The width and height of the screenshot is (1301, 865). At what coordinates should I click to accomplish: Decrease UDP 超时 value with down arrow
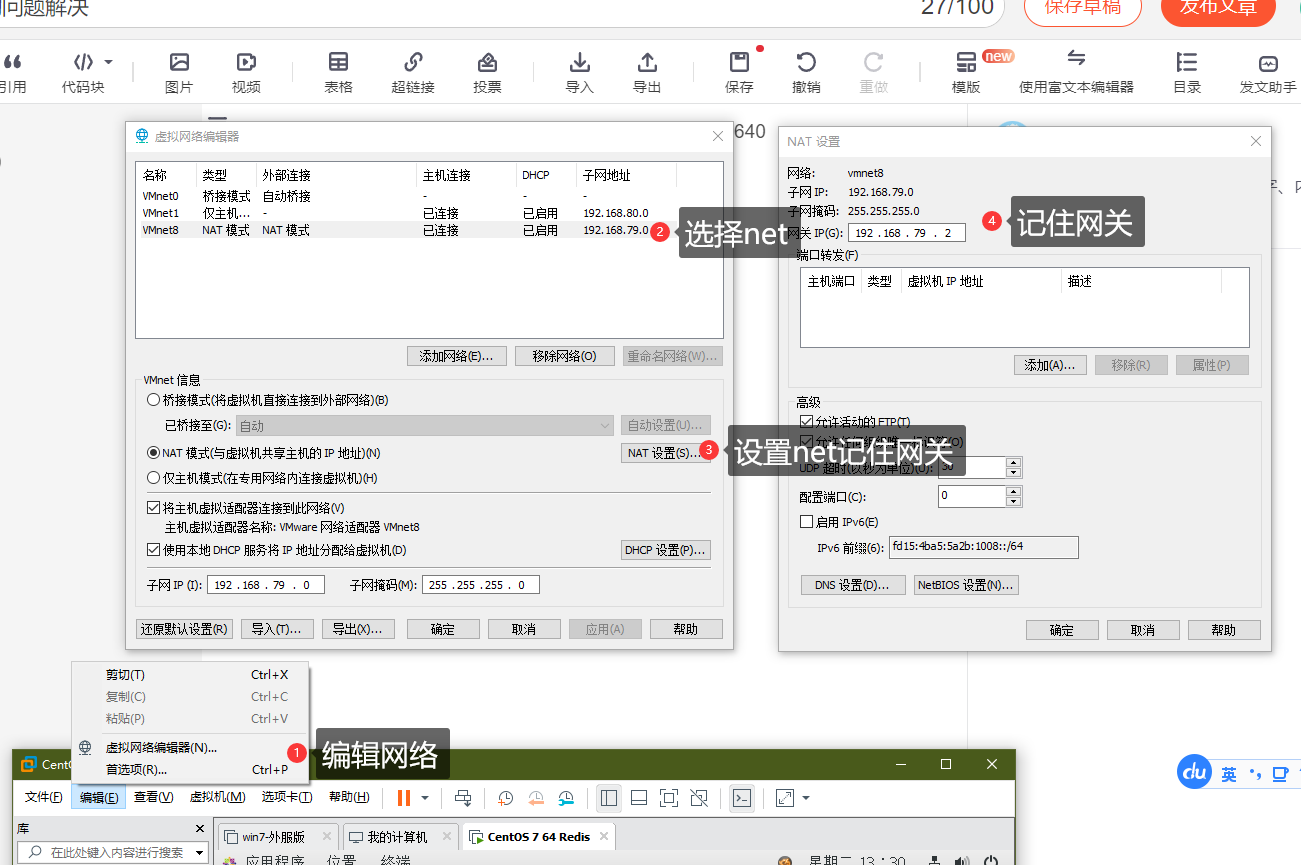click(x=1014, y=472)
